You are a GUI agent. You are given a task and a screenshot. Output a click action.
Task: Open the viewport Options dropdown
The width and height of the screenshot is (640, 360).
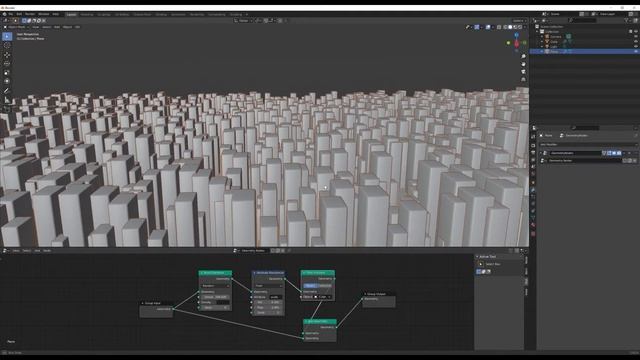click(x=519, y=20)
